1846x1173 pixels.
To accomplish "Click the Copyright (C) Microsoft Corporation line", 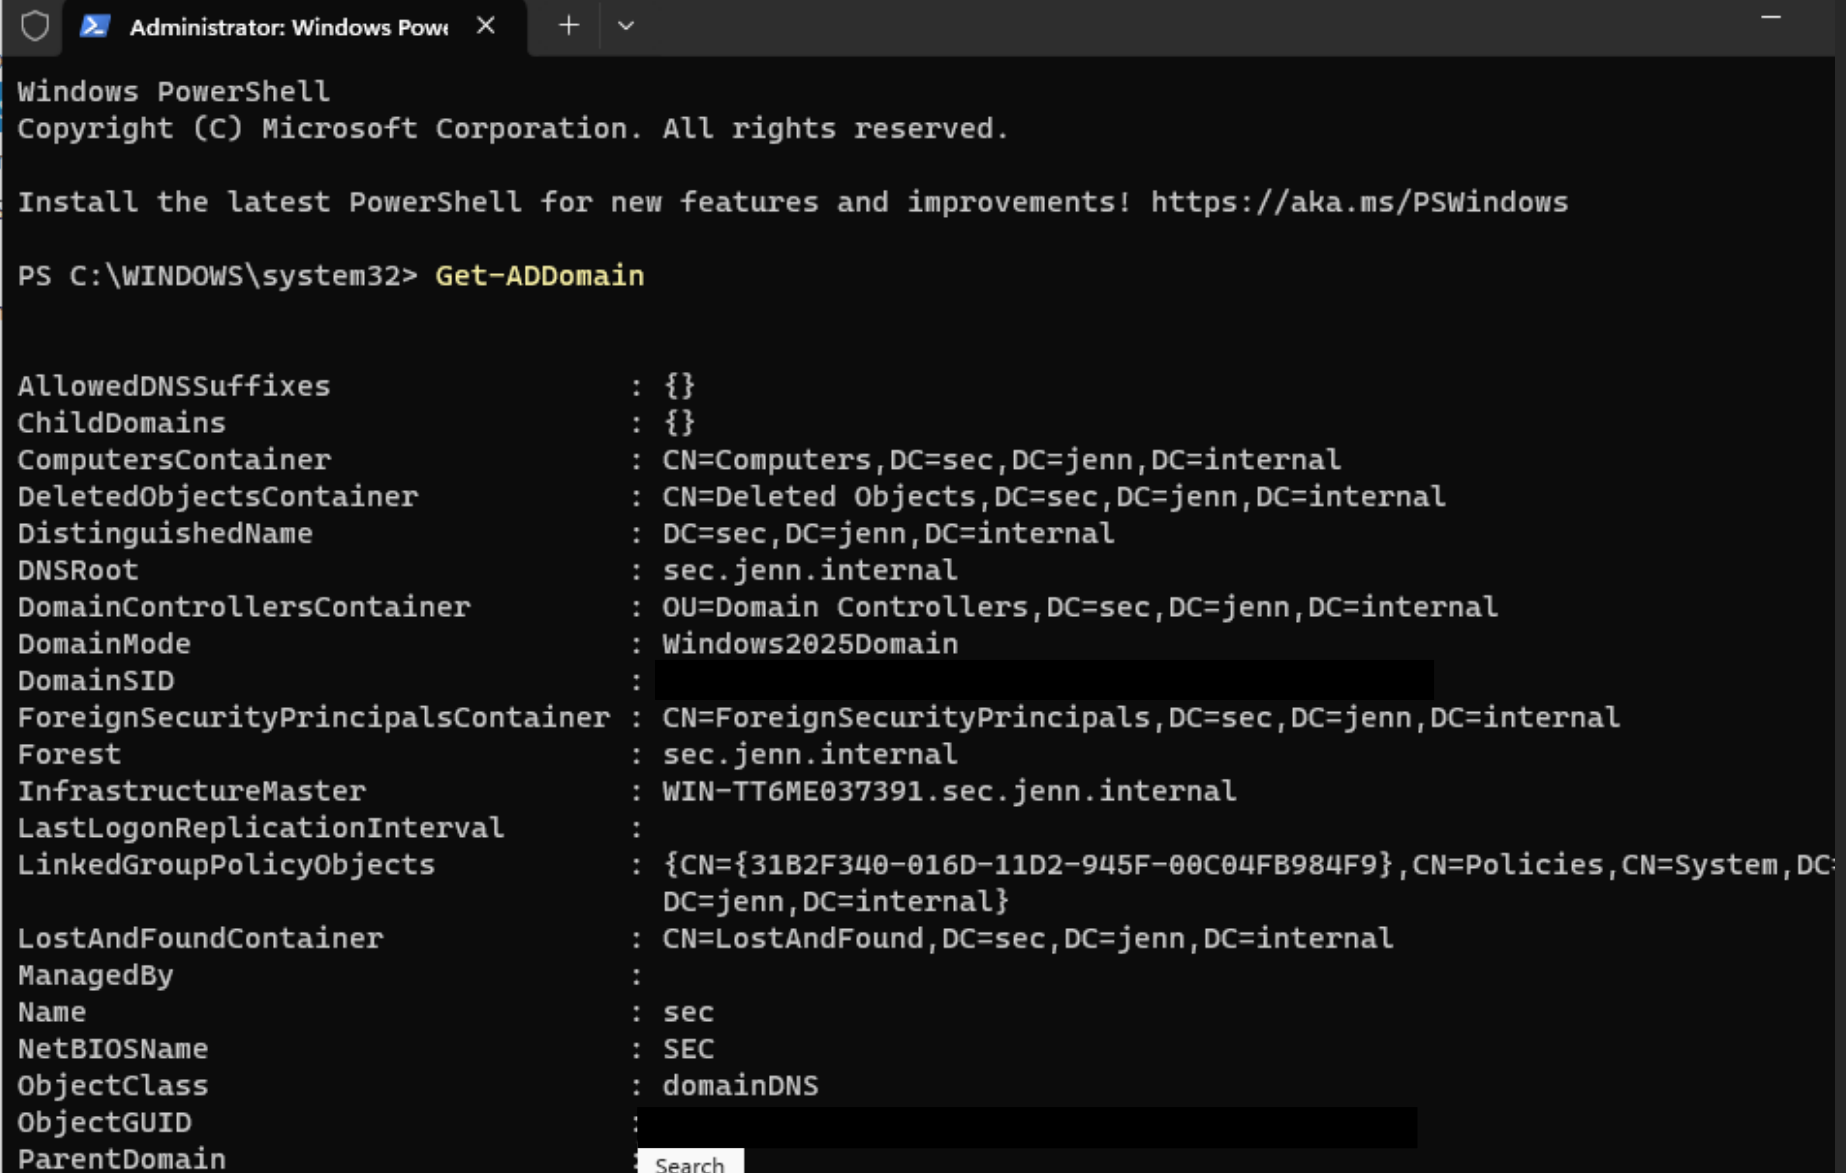I will [513, 129].
